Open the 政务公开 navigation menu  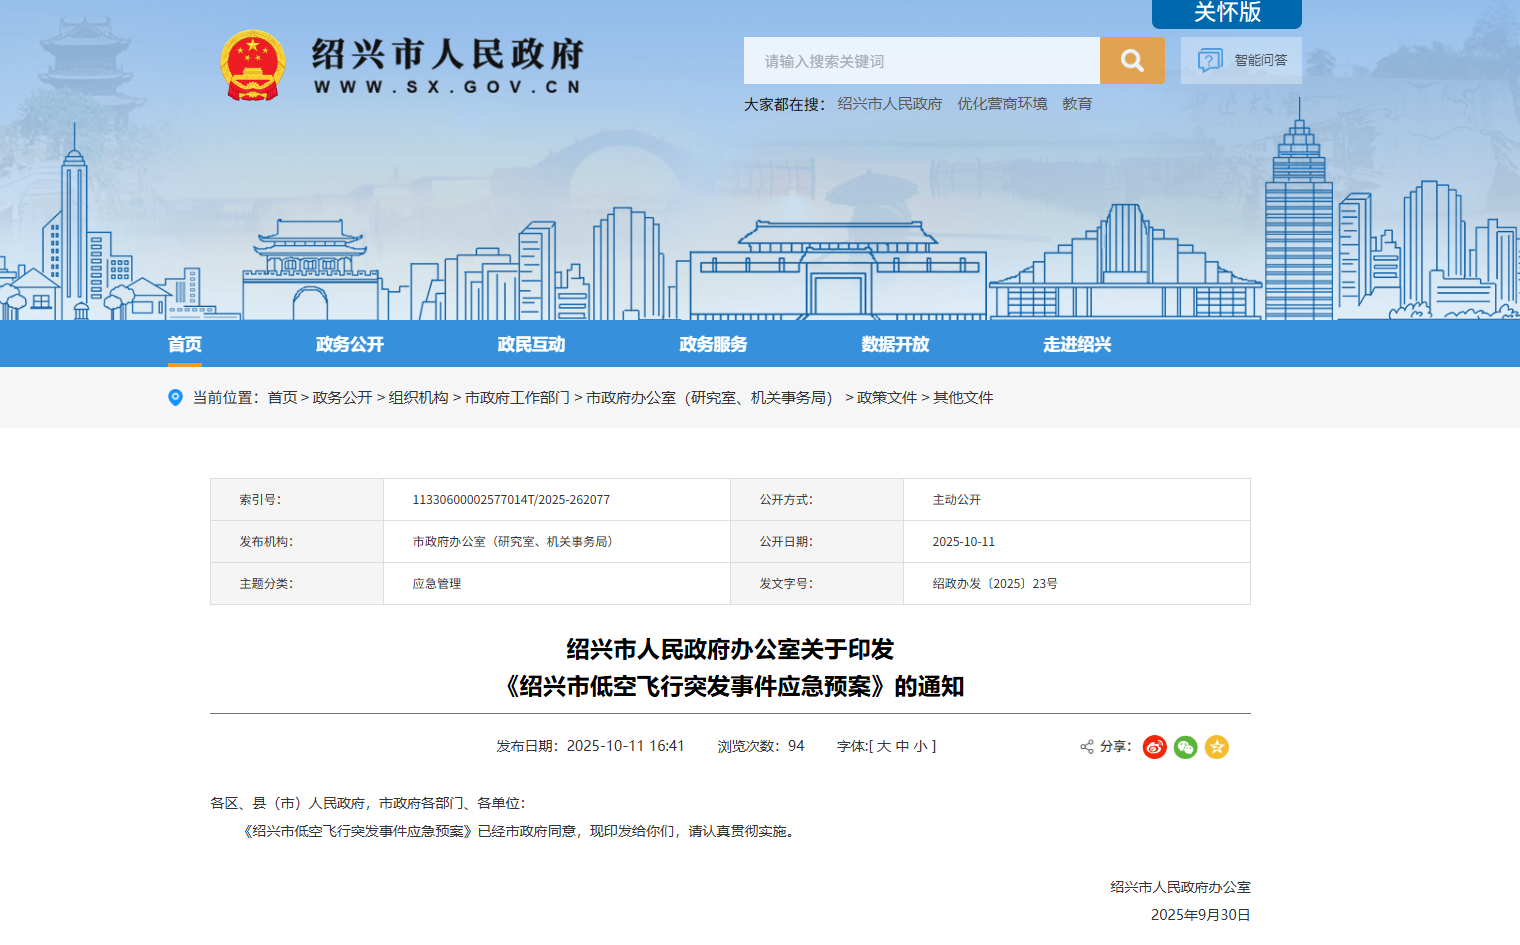click(x=349, y=344)
